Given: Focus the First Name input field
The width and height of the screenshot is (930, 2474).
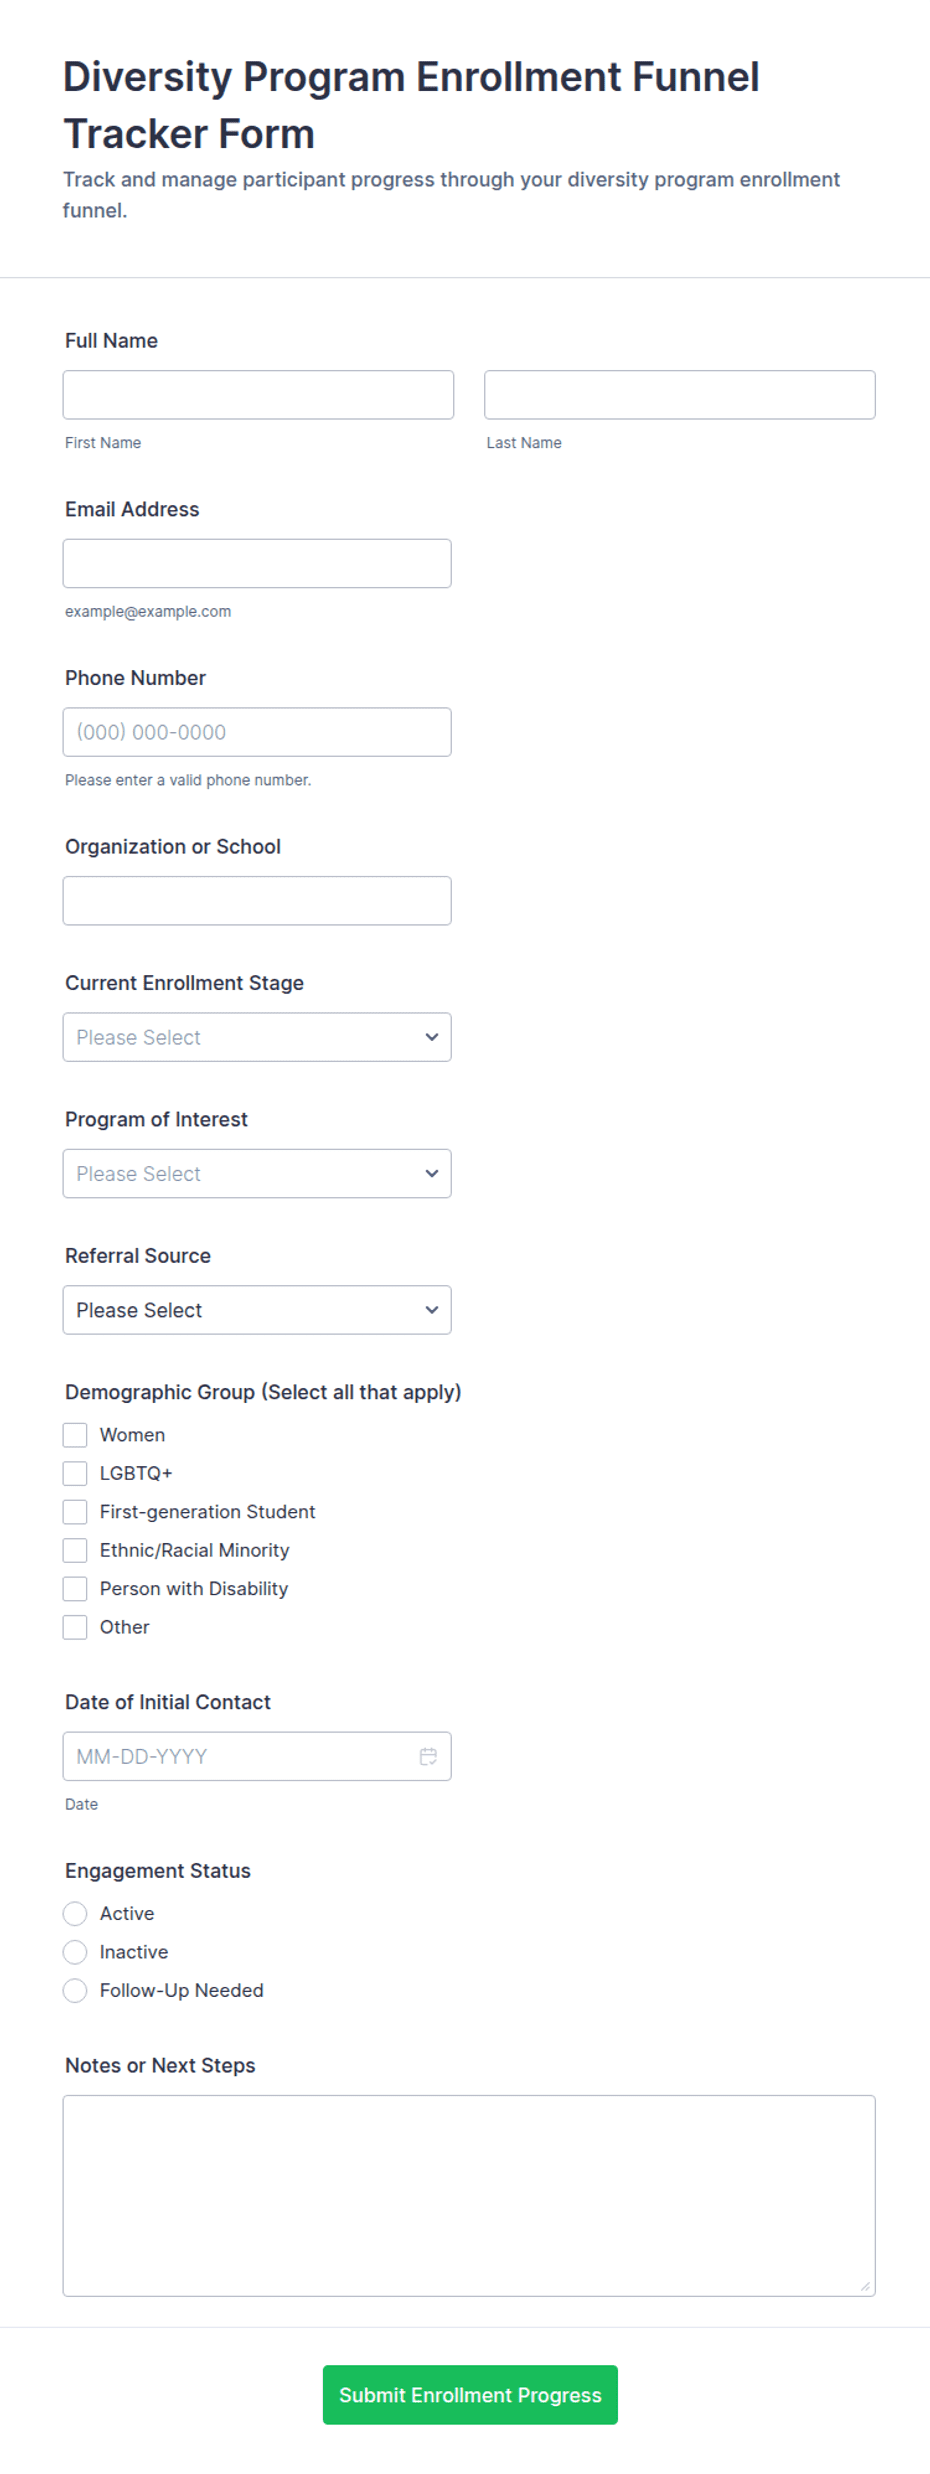Looking at the screenshot, I should (258, 395).
